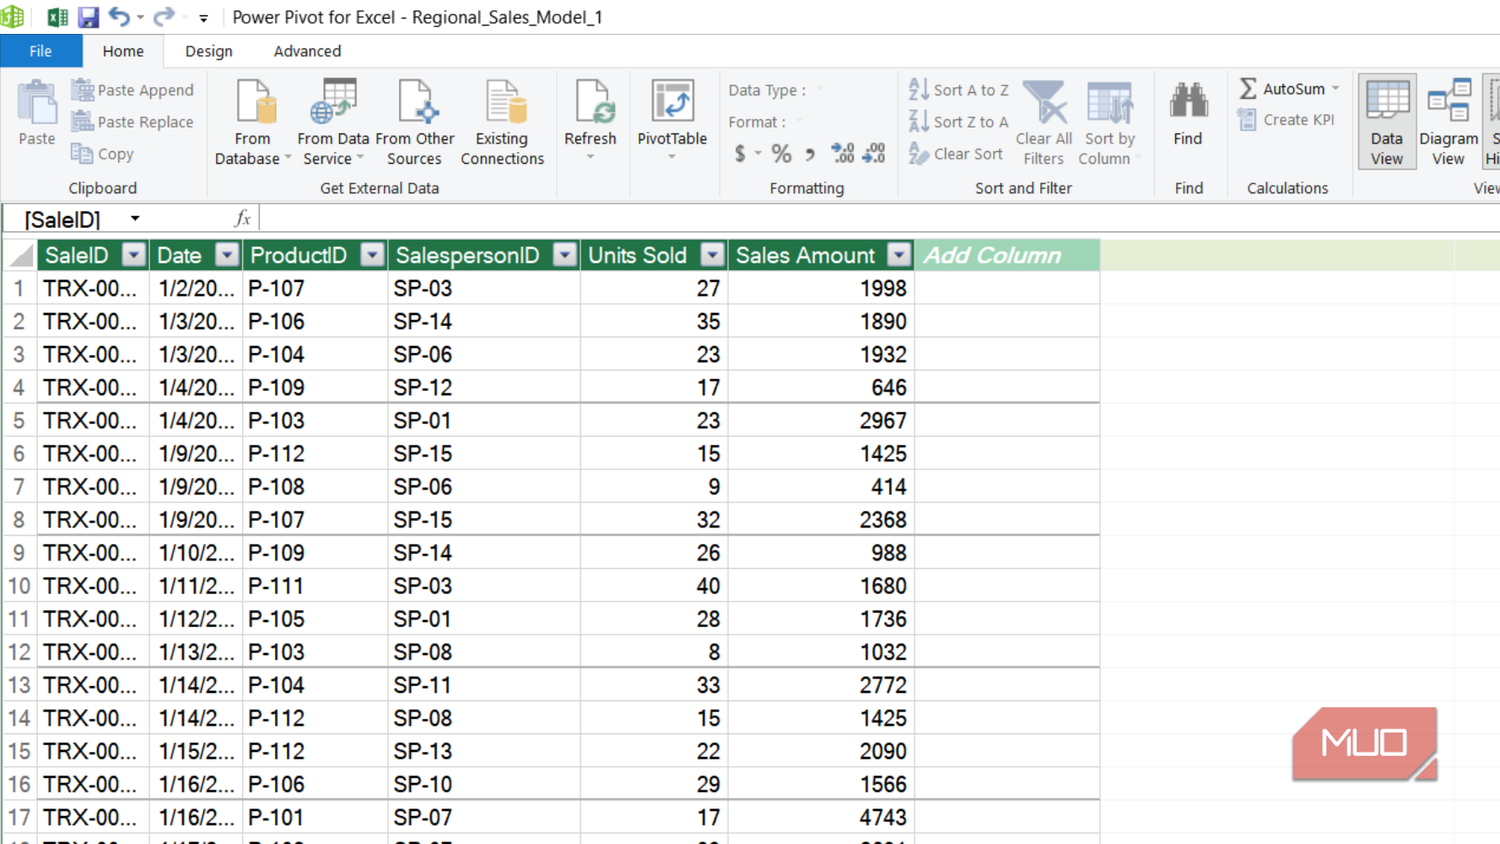This screenshot has height=844, width=1500.
Task: Refresh the data model
Action: point(590,118)
